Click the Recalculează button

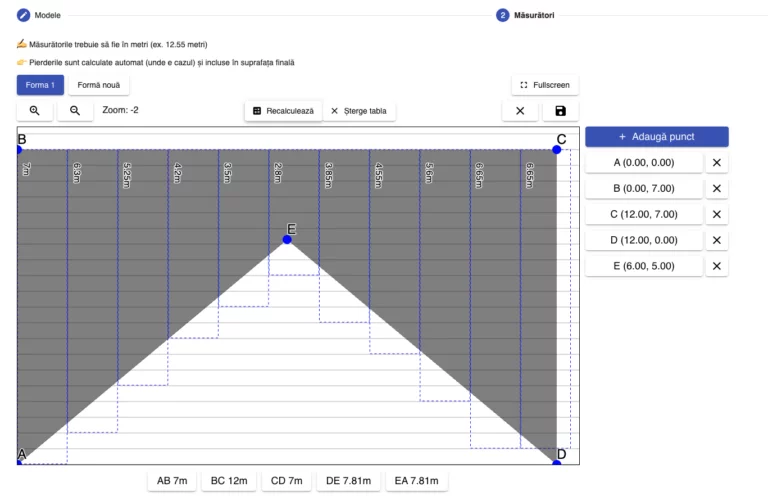click(x=283, y=111)
